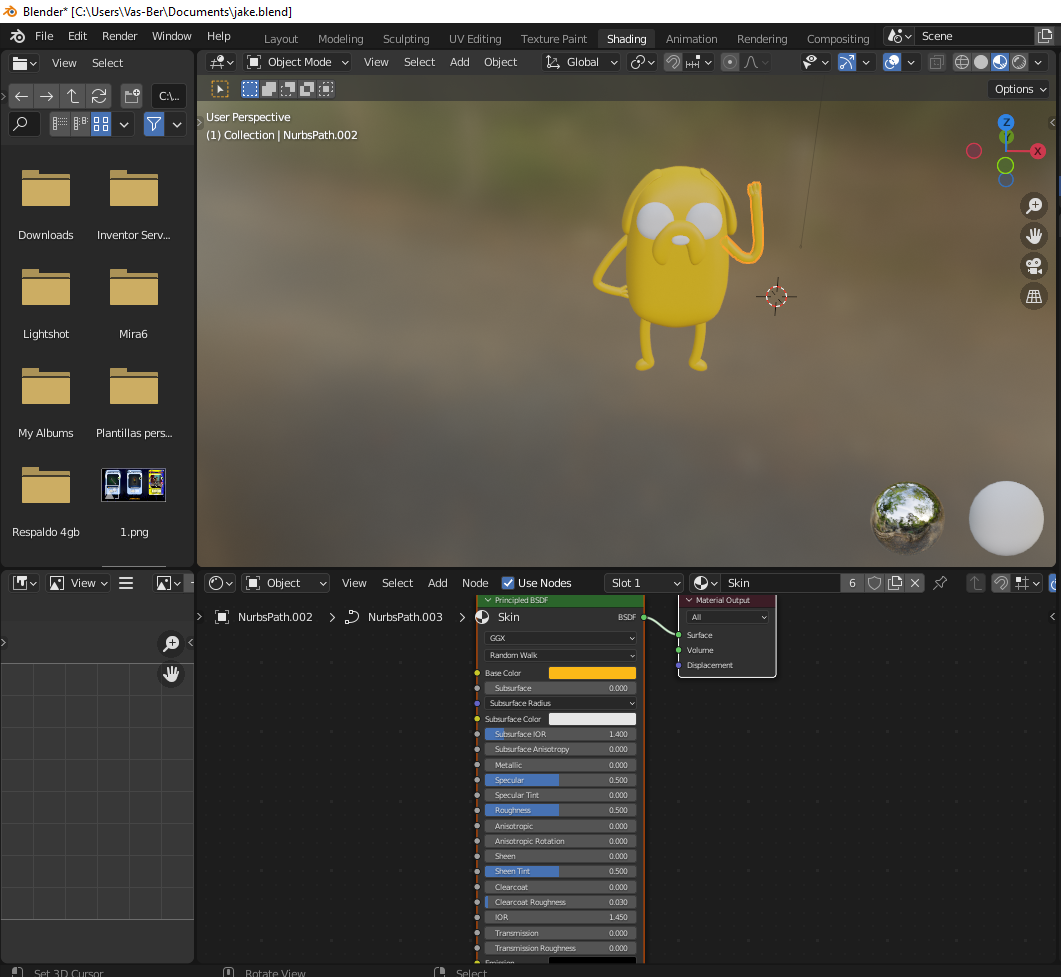Screen dimensions: 1061x977
Task: Click material user count 6 button
Action: pyautogui.click(x=853, y=583)
